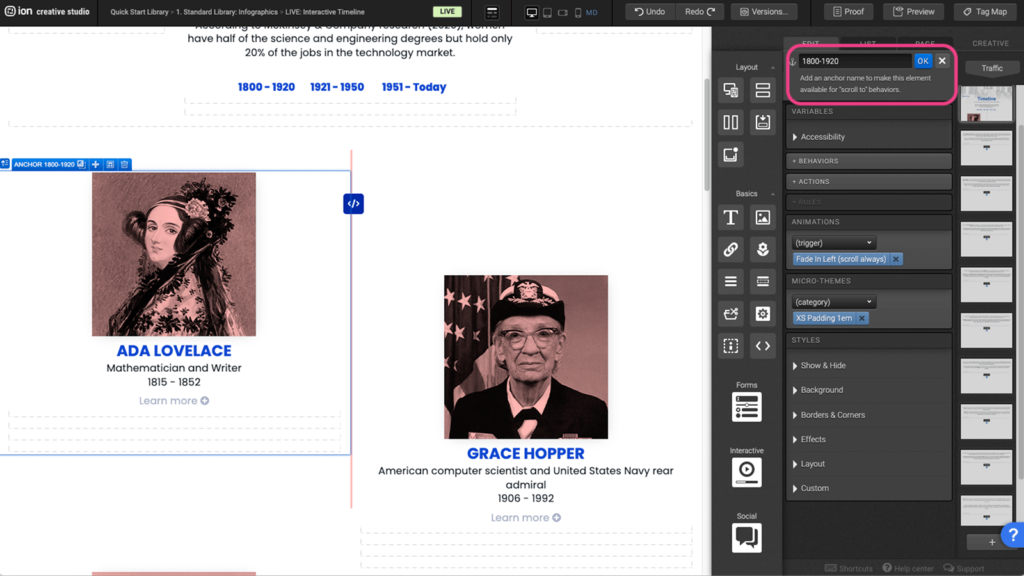This screenshot has height=576, width=1024.
Task: Edit the anchor name input field
Action: pyautogui.click(x=855, y=61)
